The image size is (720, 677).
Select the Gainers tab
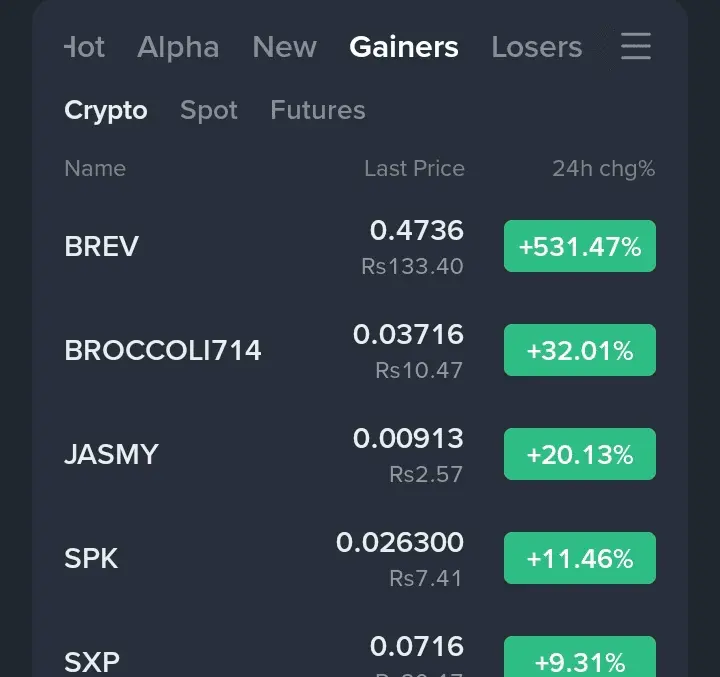(404, 47)
